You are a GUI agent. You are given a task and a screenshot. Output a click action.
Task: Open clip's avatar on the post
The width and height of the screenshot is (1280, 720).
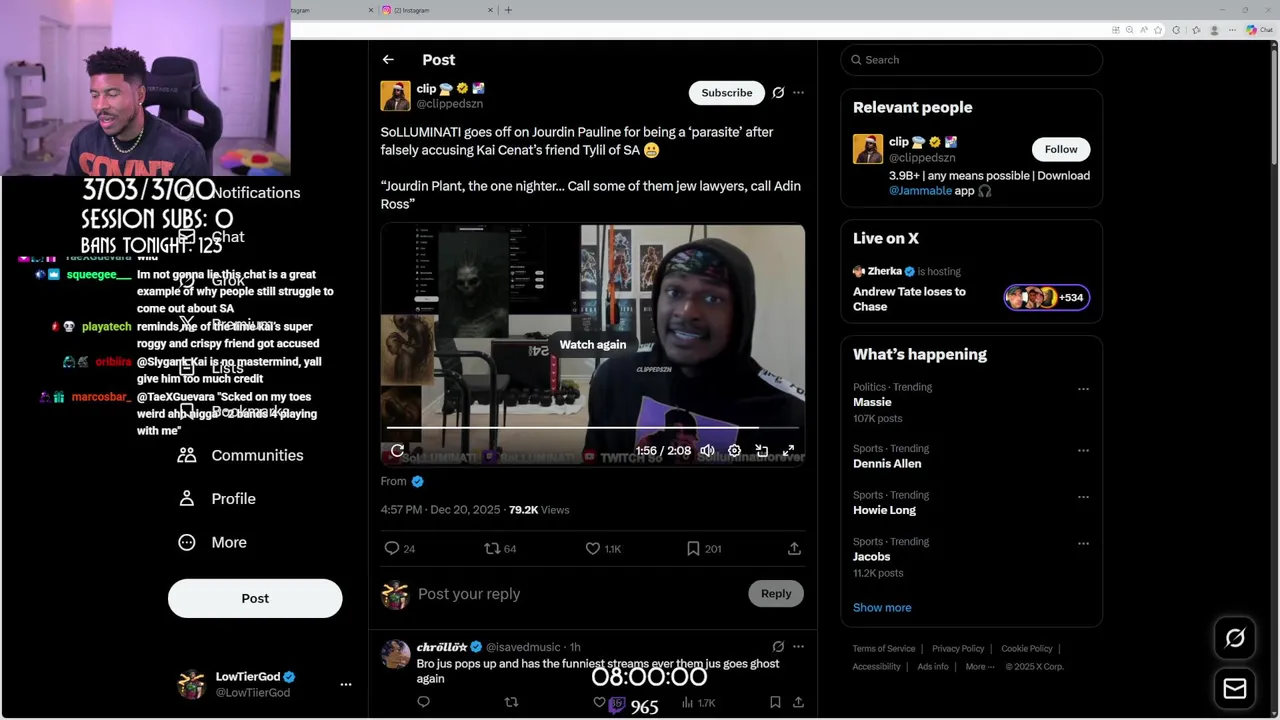[x=395, y=96]
